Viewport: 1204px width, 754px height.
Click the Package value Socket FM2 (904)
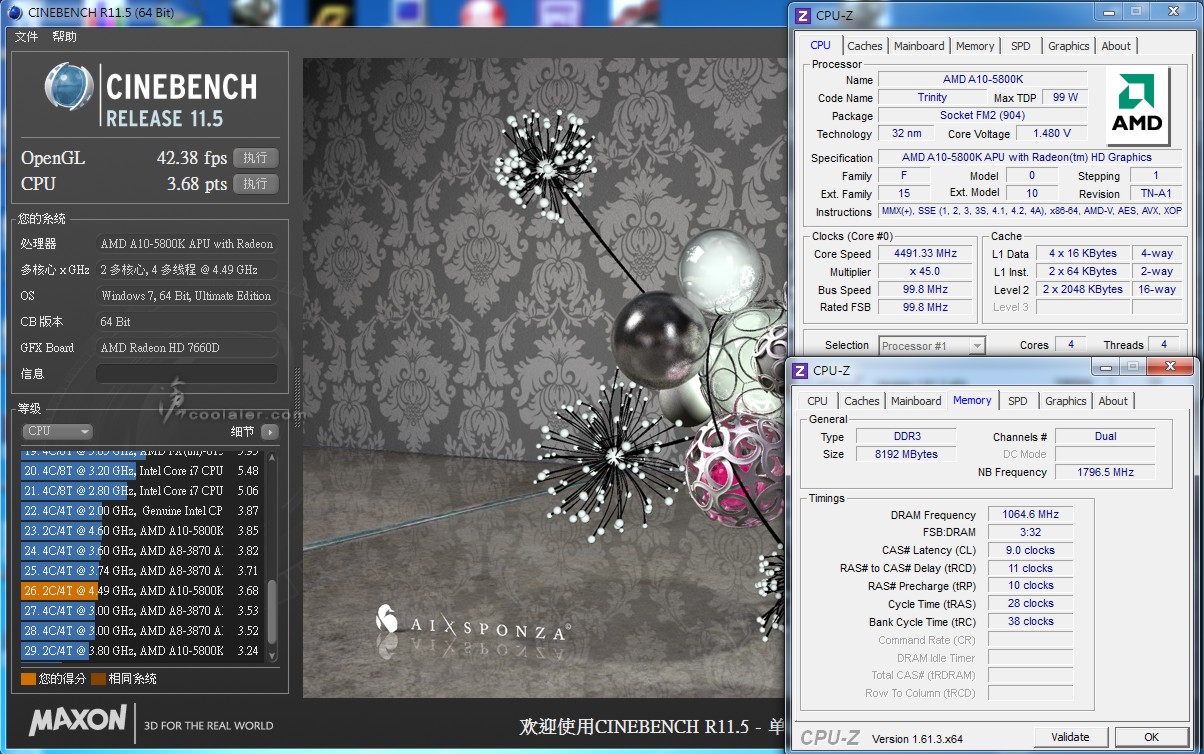pos(983,116)
